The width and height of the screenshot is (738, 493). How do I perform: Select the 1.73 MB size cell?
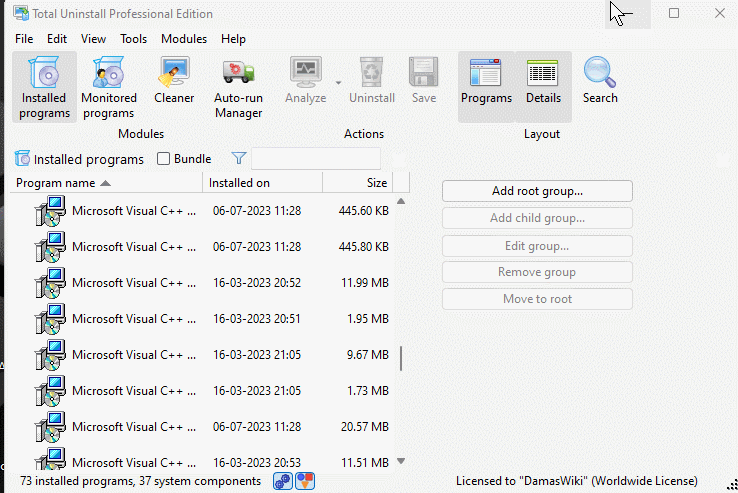coord(368,391)
